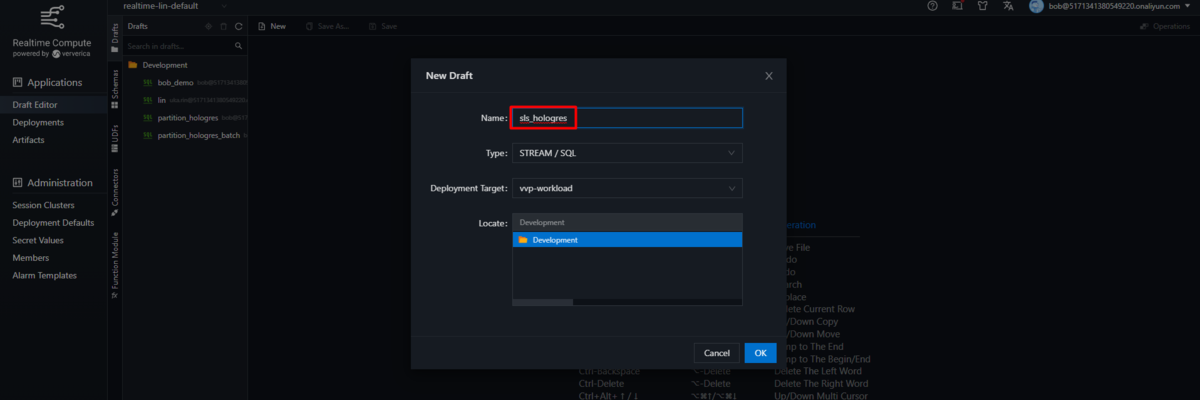Image resolution: width=1200 pixels, height=400 pixels.
Task: Open the Function Module vertical tab
Action: [x=115, y=266]
